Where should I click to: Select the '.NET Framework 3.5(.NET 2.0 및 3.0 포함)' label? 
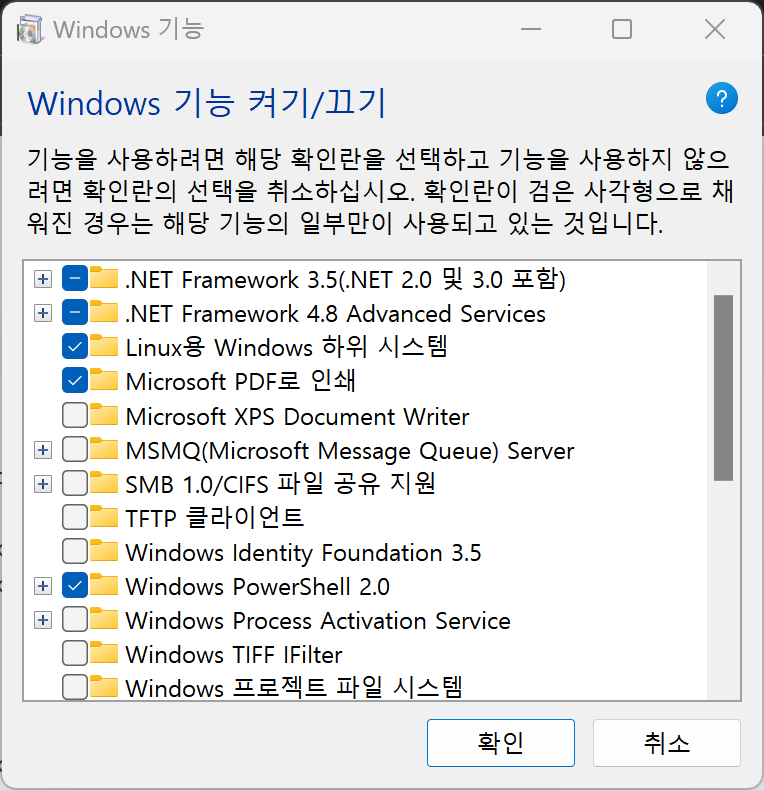345,280
